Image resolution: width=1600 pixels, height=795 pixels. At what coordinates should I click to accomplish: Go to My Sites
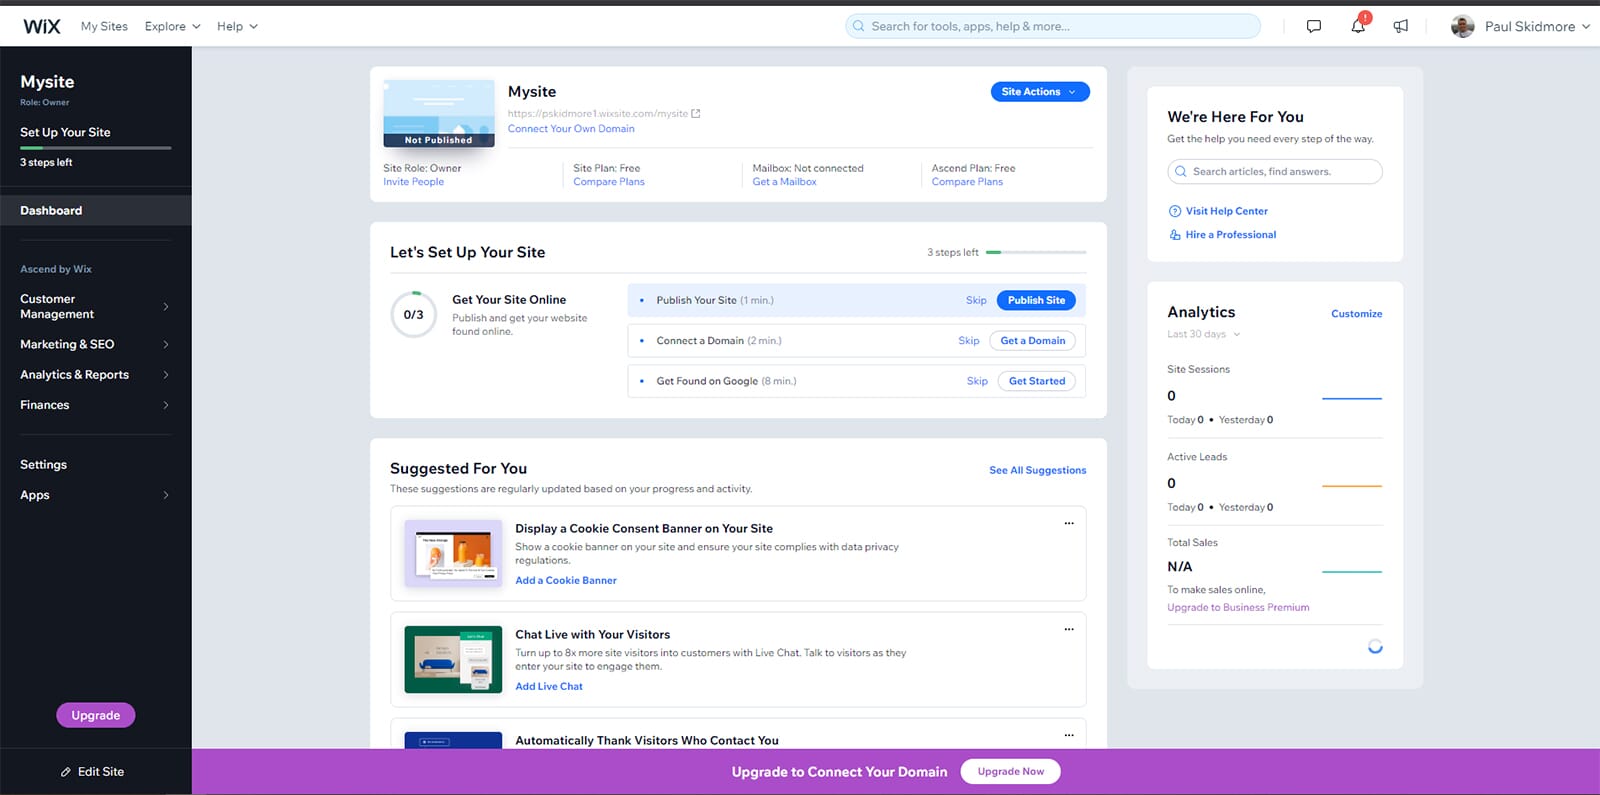pos(104,26)
